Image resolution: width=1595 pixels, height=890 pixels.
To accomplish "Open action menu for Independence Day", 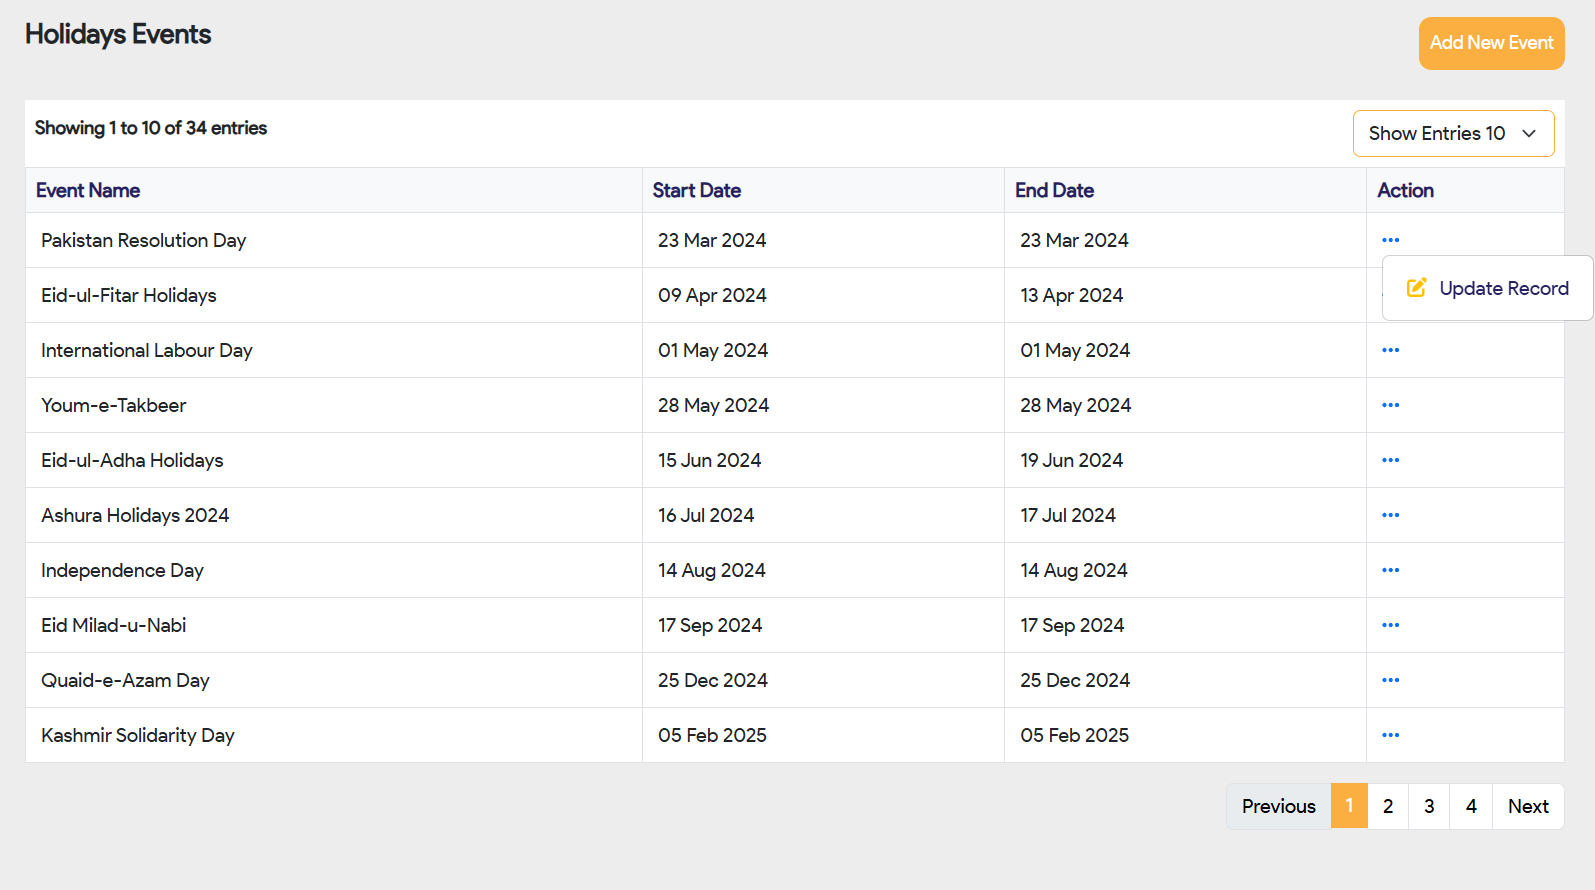I will [1390, 570].
